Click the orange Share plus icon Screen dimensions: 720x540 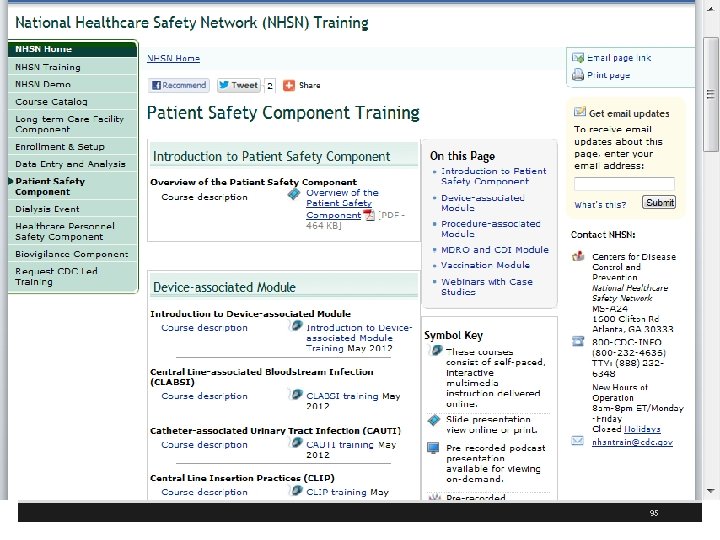(289, 85)
